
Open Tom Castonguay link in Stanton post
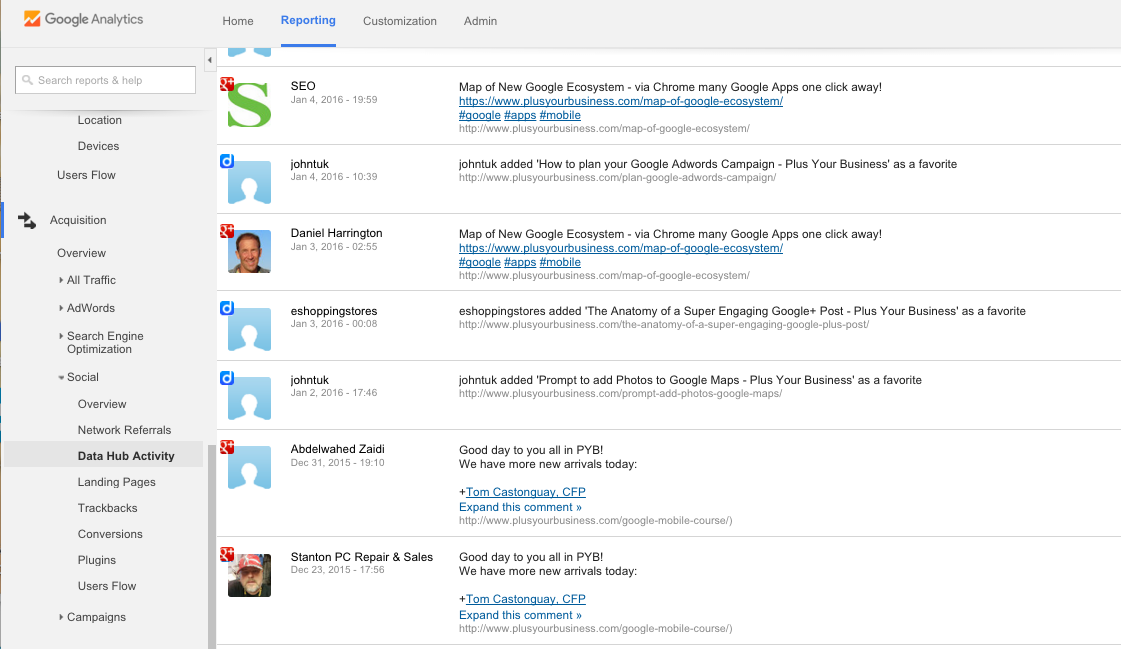coord(525,599)
